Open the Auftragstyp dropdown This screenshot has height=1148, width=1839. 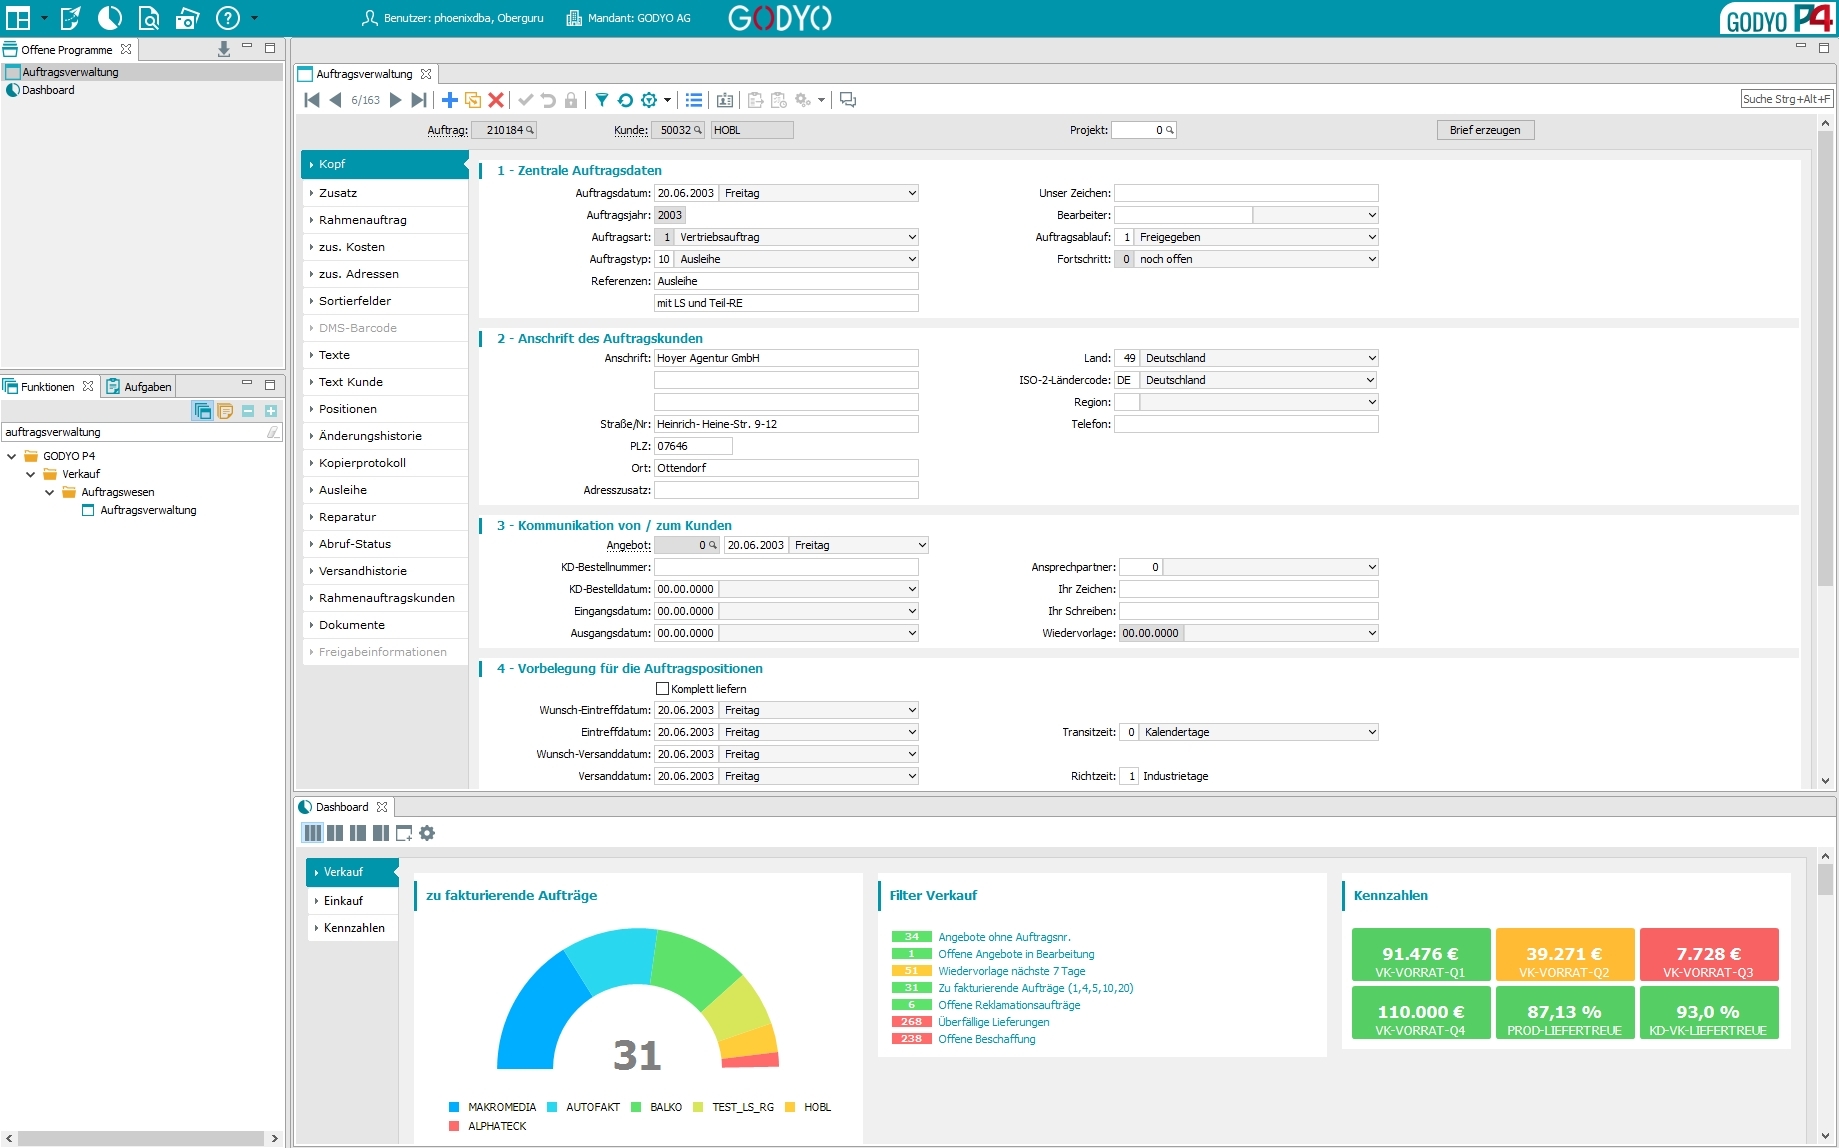[912, 259]
